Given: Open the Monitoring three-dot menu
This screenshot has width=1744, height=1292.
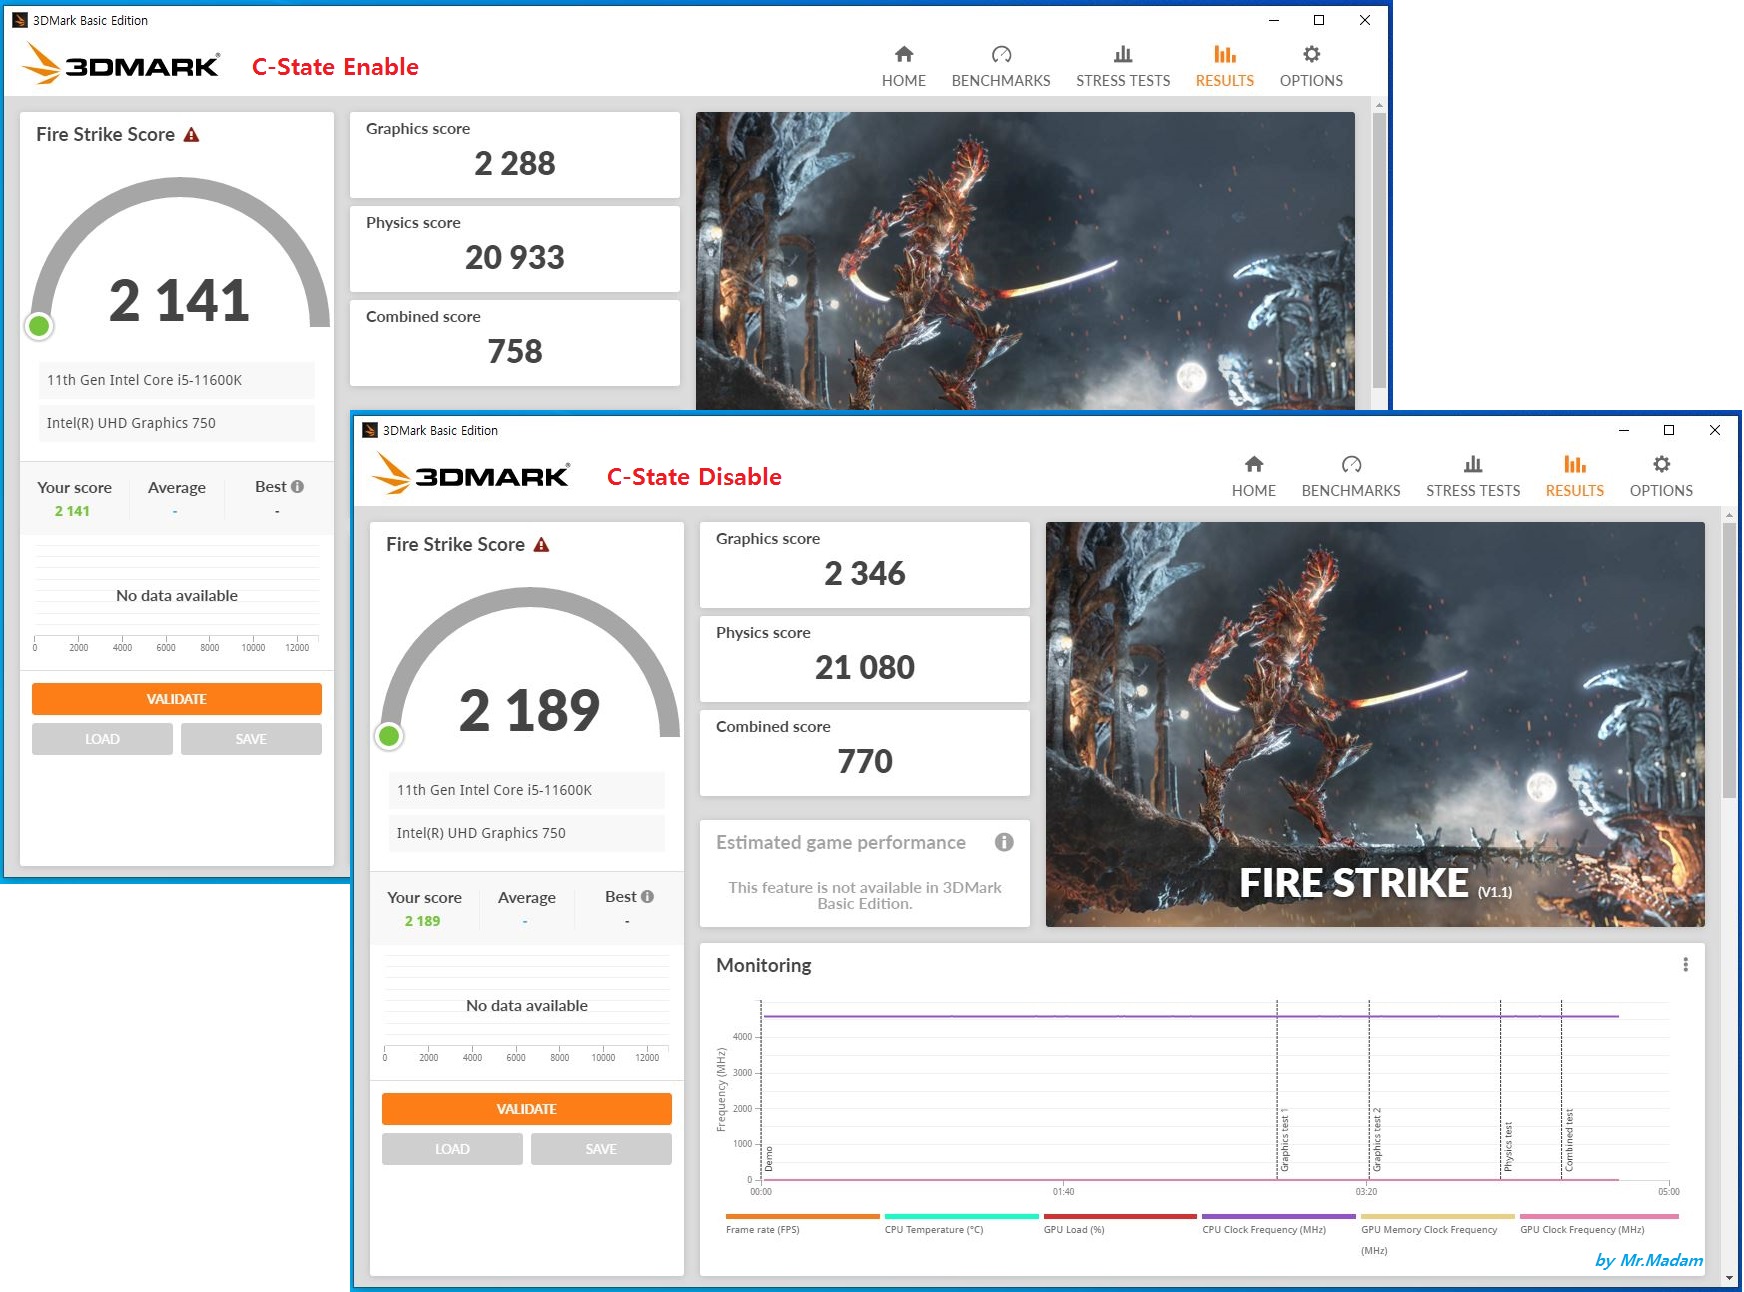Looking at the screenshot, I should pos(1685,965).
